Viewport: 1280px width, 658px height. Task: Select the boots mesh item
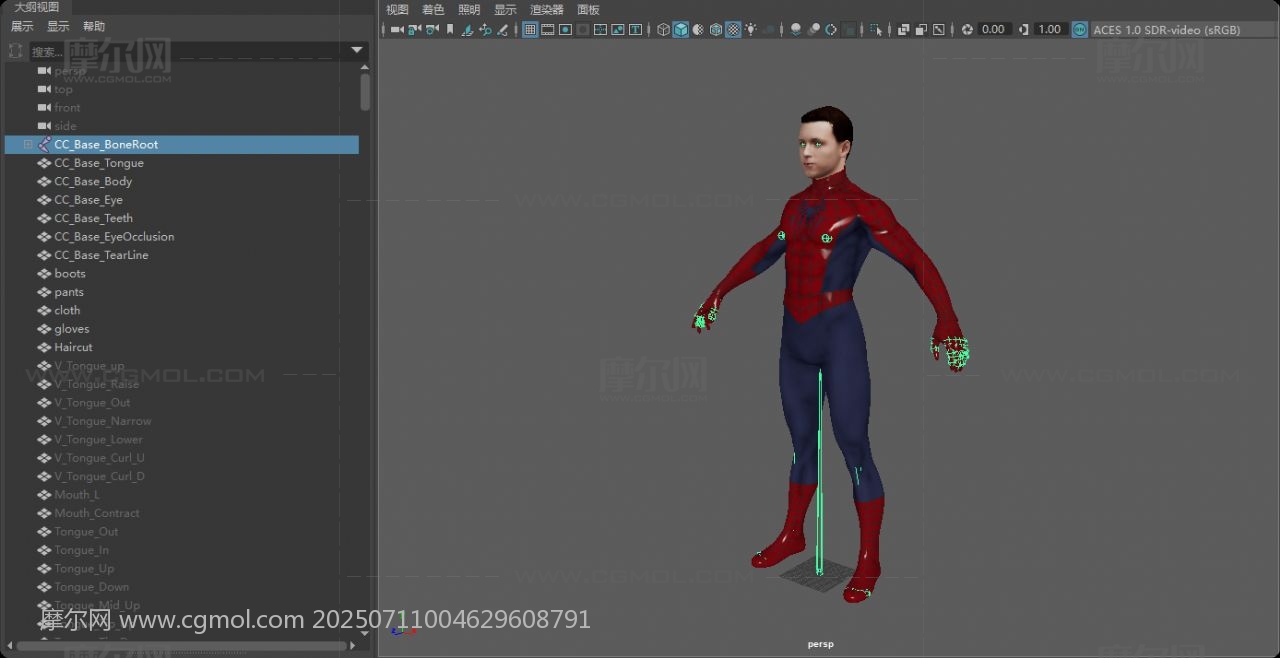70,274
